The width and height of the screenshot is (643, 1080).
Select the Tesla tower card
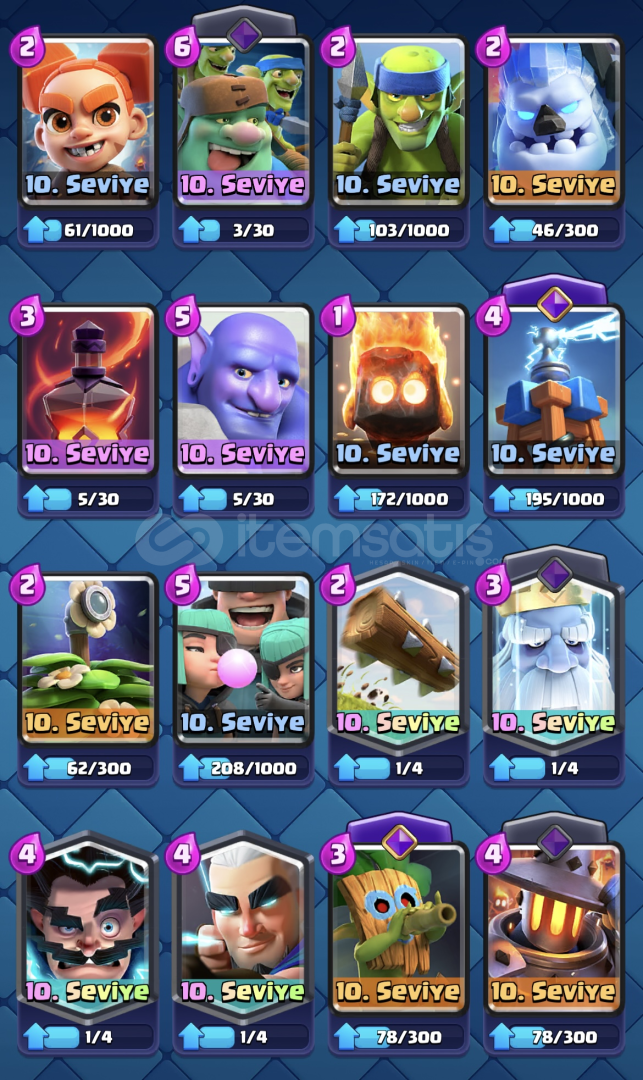pyautogui.click(x=554, y=390)
